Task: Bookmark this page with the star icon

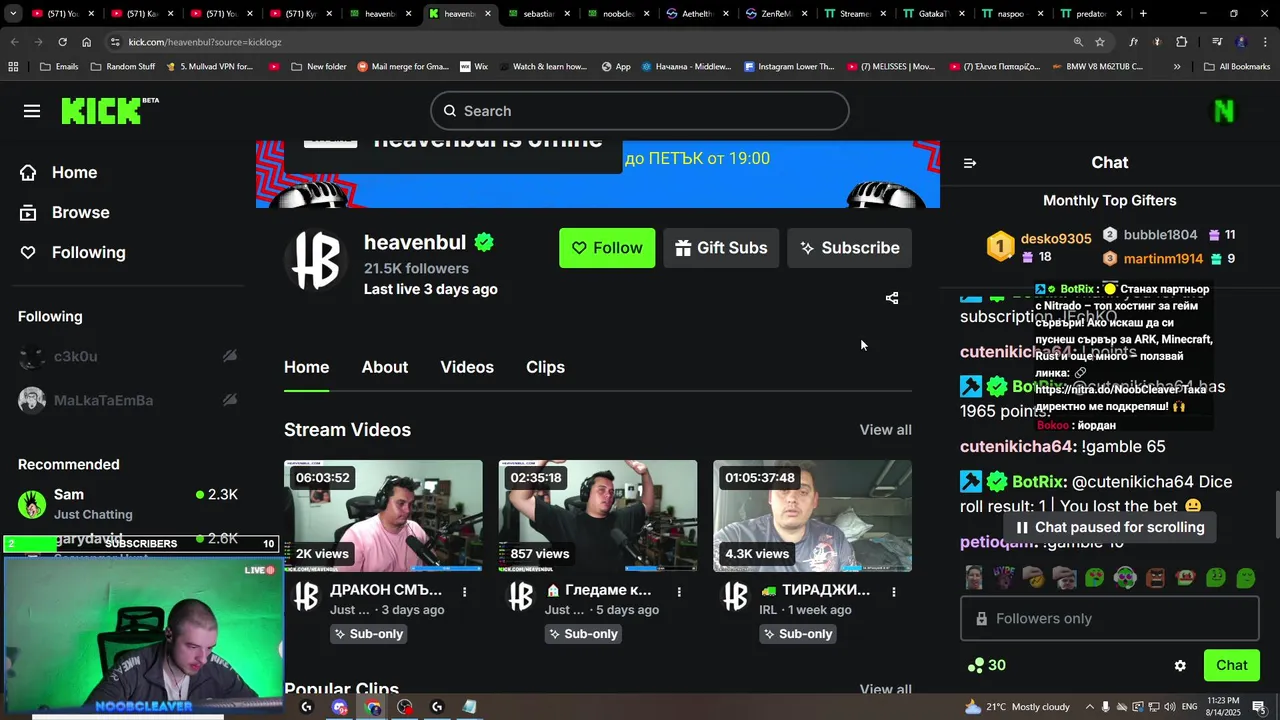Action: tap(1100, 42)
